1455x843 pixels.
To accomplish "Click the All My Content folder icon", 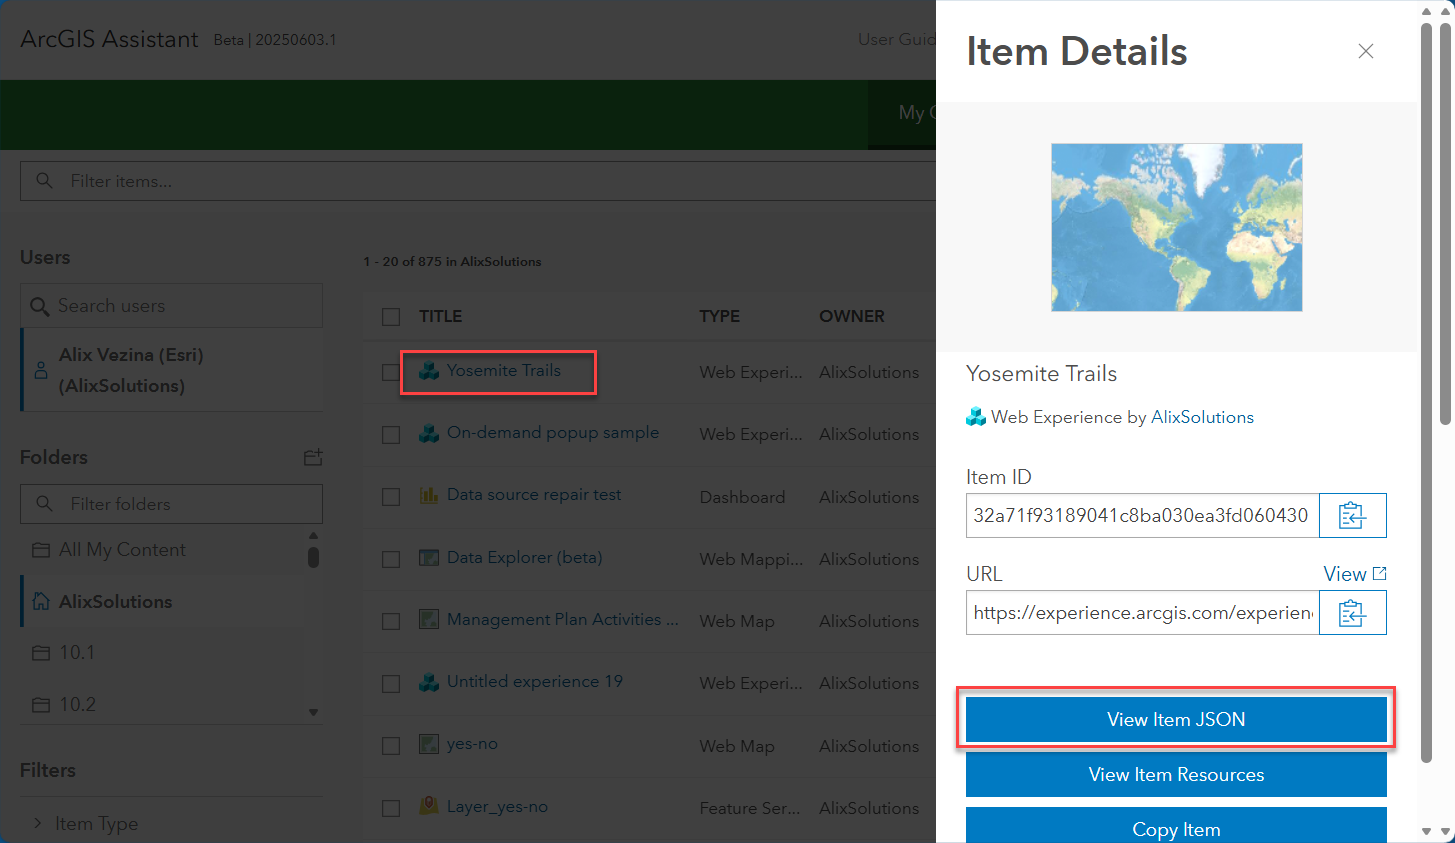I will (x=41, y=550).
